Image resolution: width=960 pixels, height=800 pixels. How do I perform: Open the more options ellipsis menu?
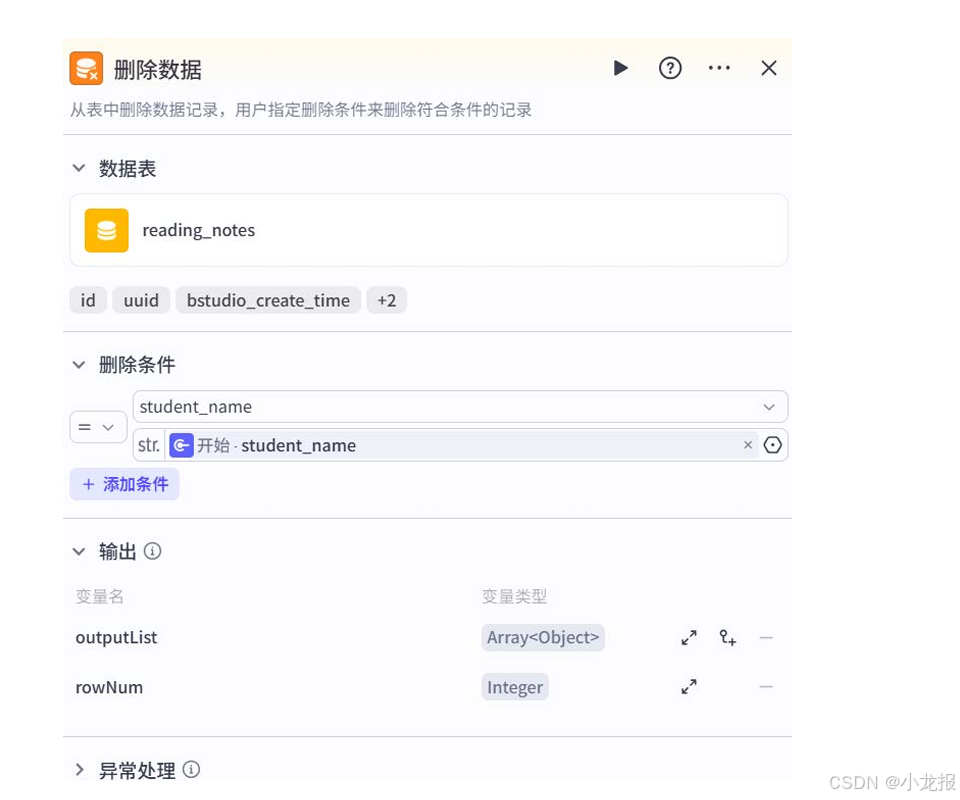[x=719, y=68]
